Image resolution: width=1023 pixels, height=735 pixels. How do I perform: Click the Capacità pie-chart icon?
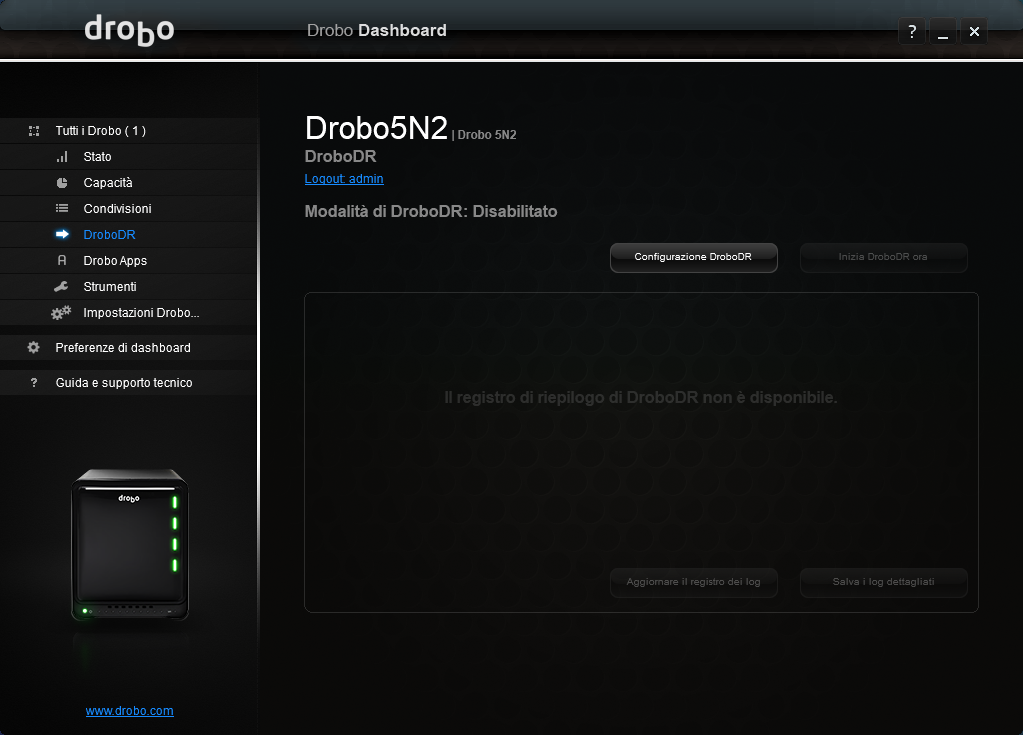62,183
